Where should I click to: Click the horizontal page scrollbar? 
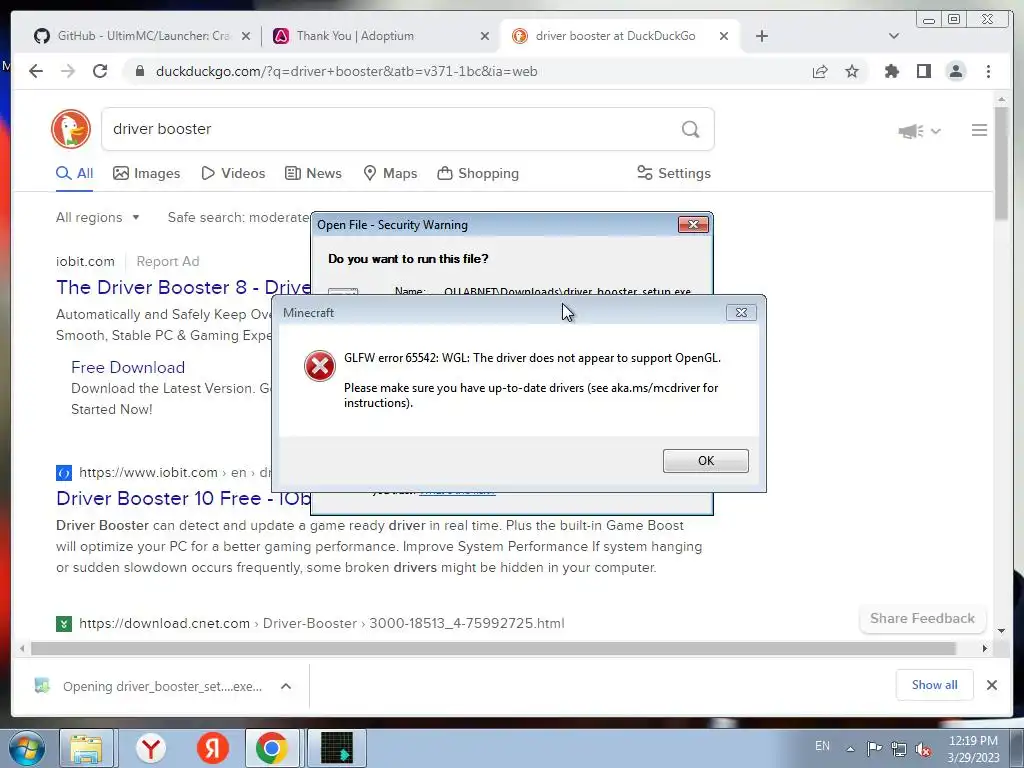pyautogui.click(x=493, y=648)
